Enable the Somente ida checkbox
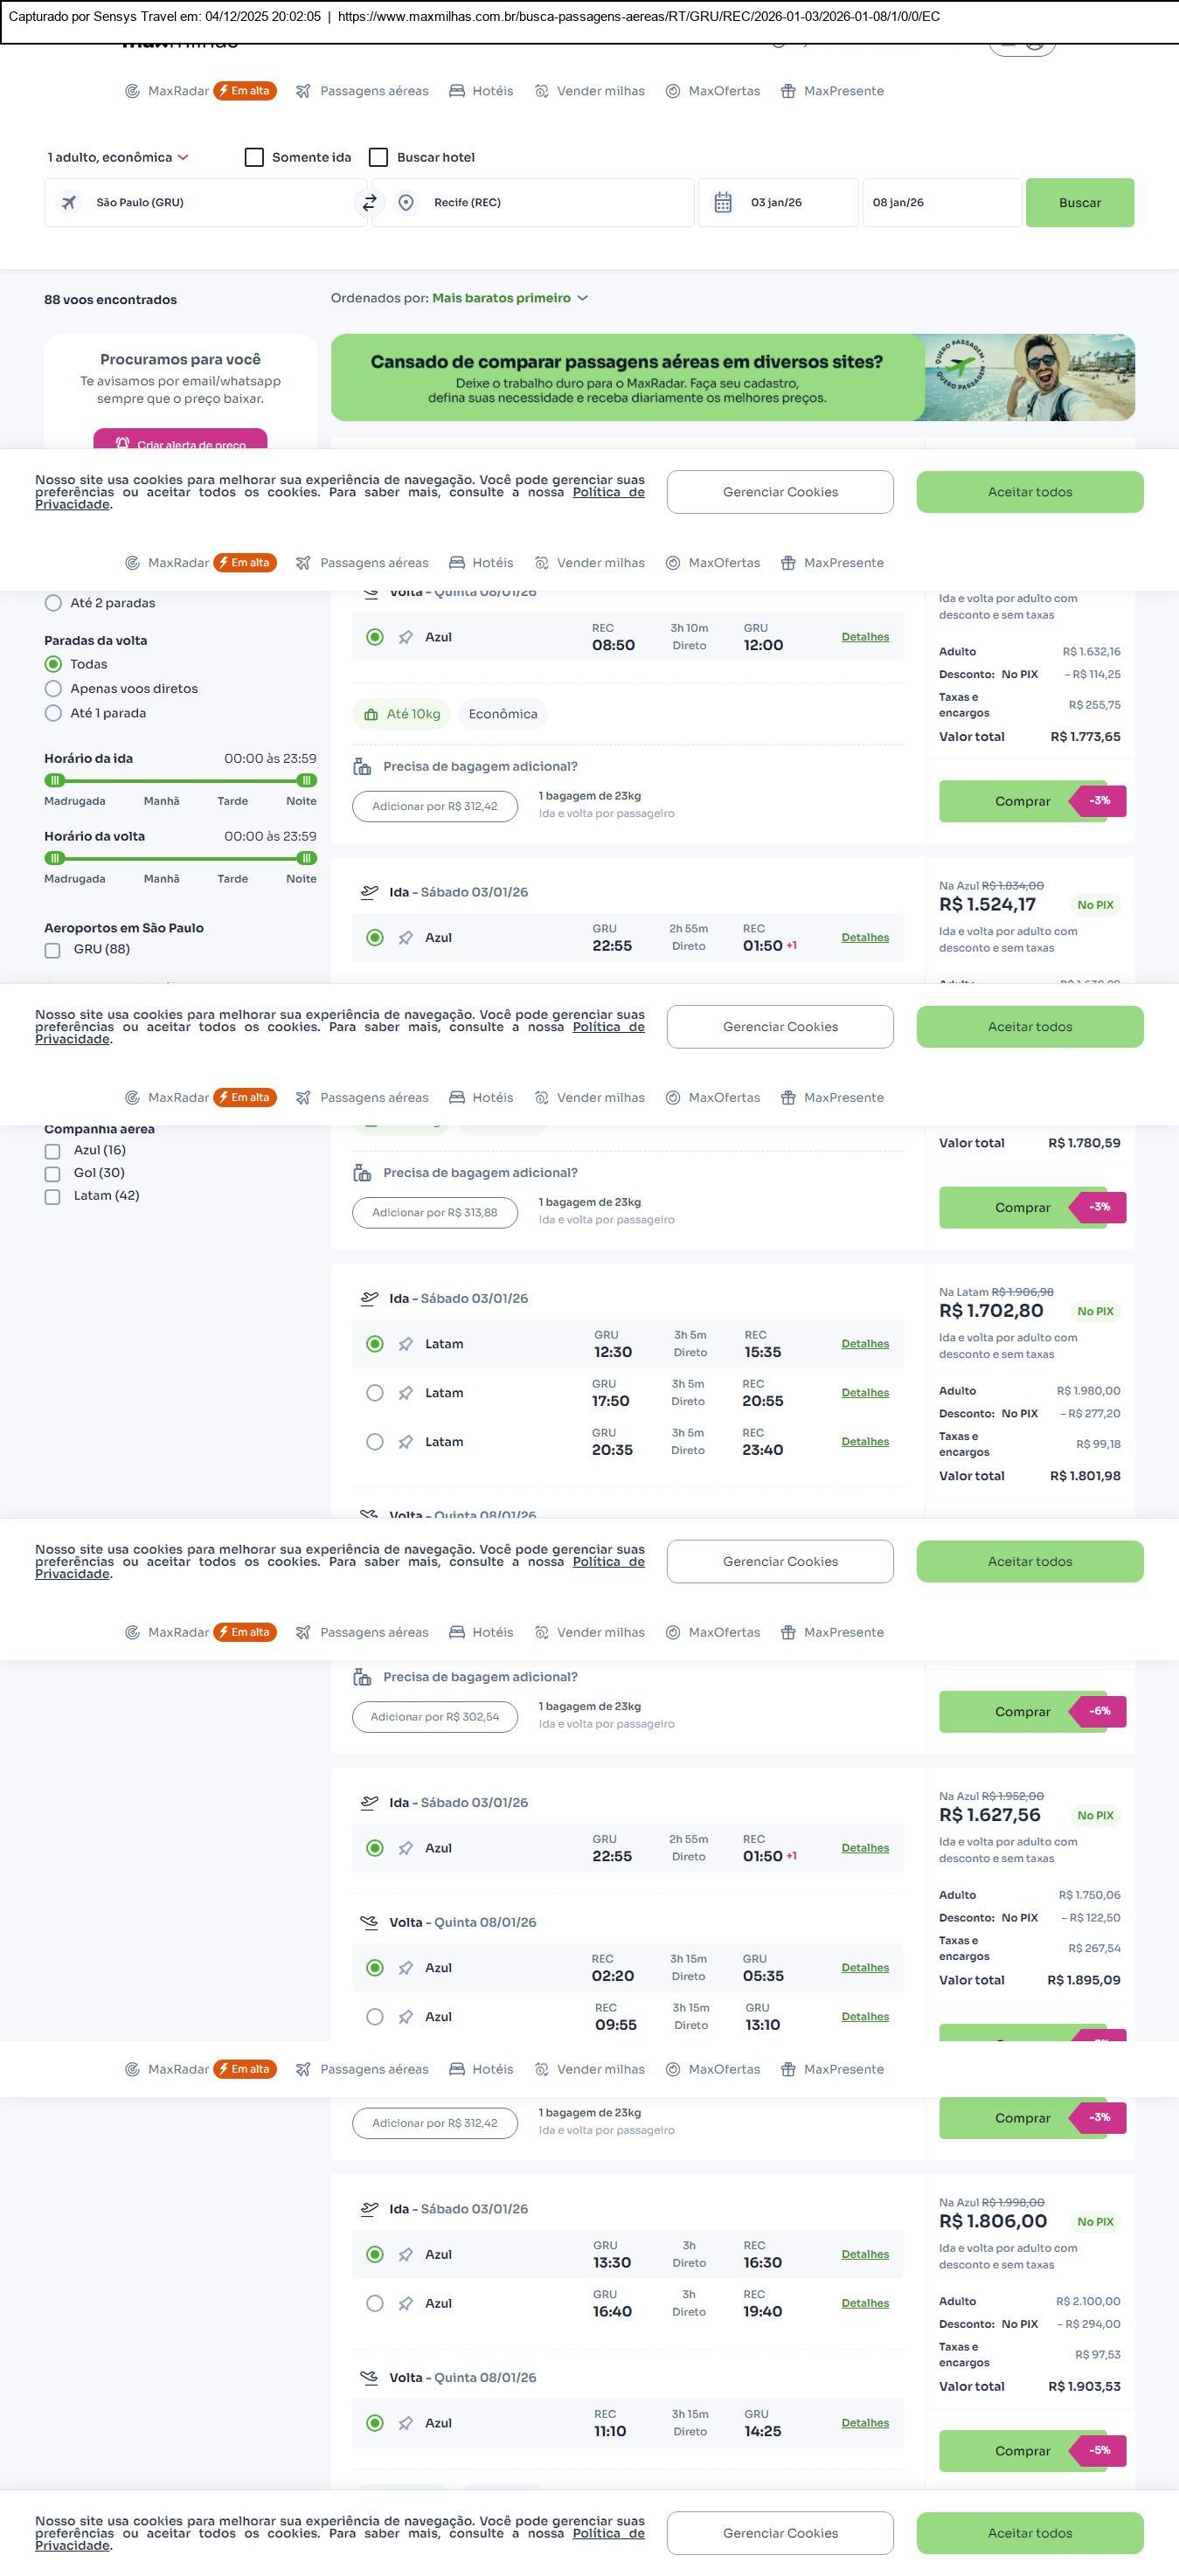 click(254, 157)
